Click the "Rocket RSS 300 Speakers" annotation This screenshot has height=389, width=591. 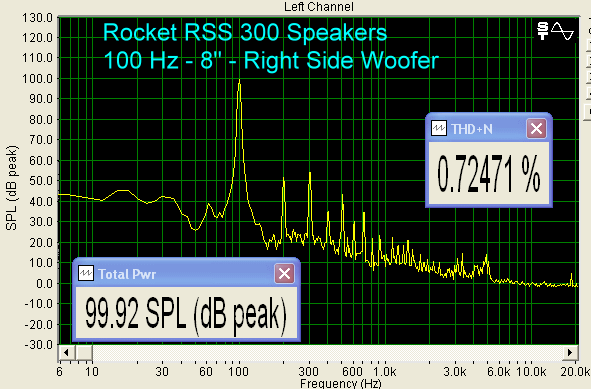pos(245,32)
